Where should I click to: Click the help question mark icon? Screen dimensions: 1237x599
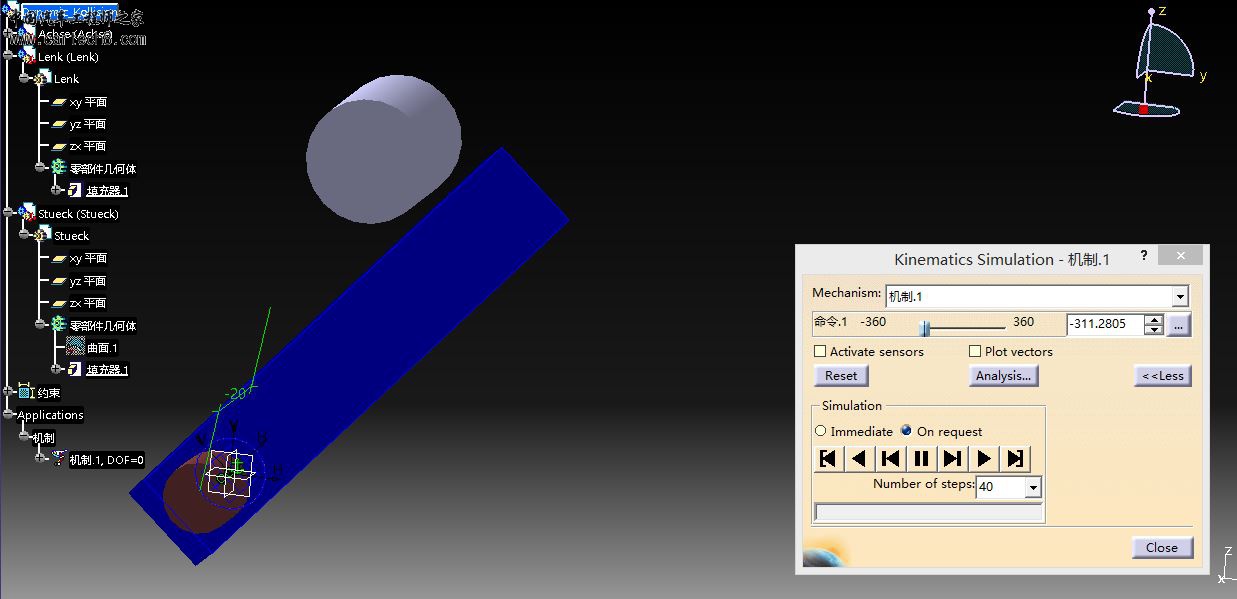(x=1144, y=256)
